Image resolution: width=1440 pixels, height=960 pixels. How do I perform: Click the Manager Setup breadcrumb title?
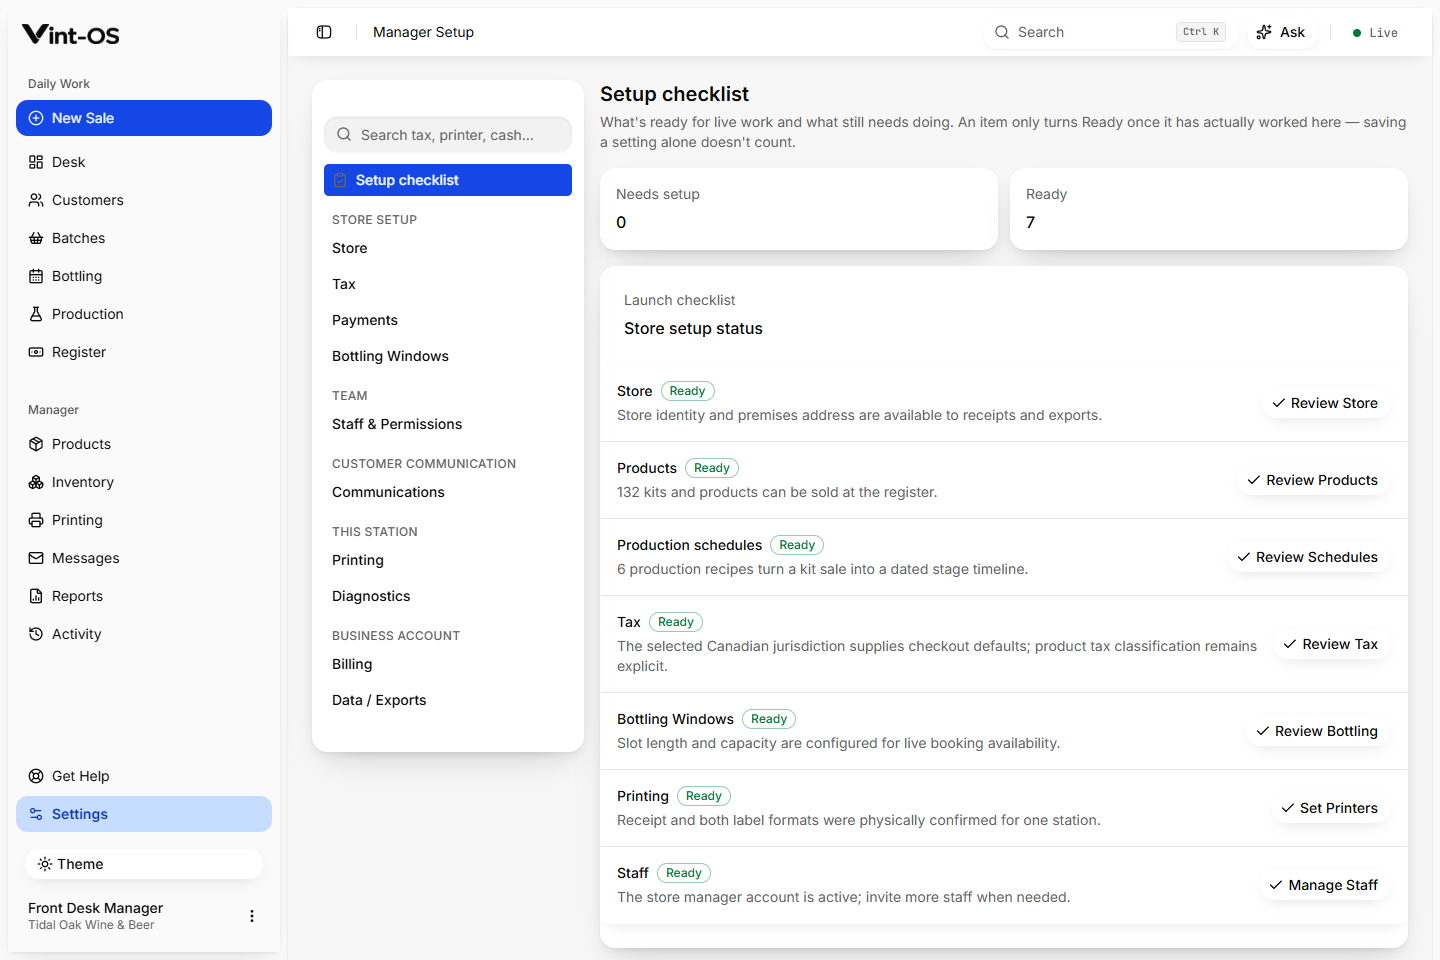tap(423, 32)
